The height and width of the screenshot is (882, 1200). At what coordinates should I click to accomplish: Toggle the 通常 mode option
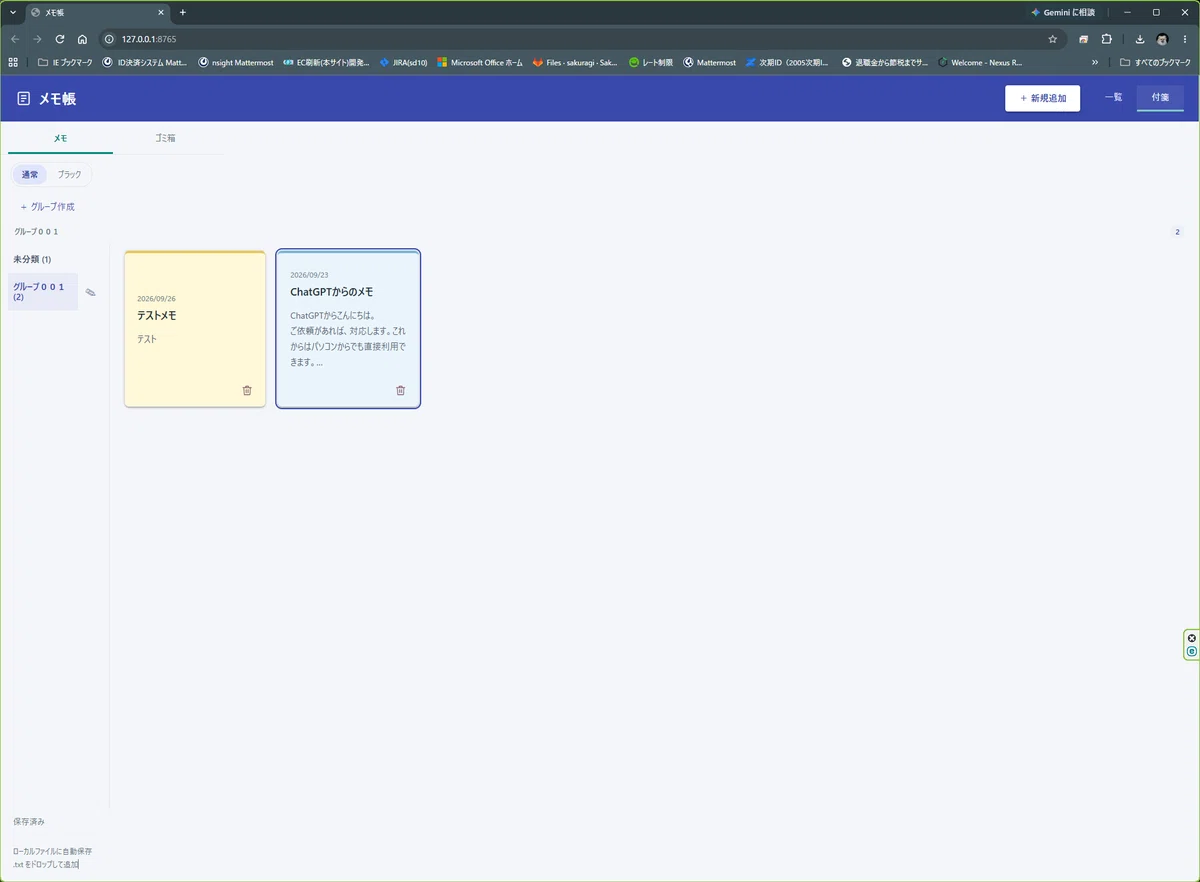[30, 175]
